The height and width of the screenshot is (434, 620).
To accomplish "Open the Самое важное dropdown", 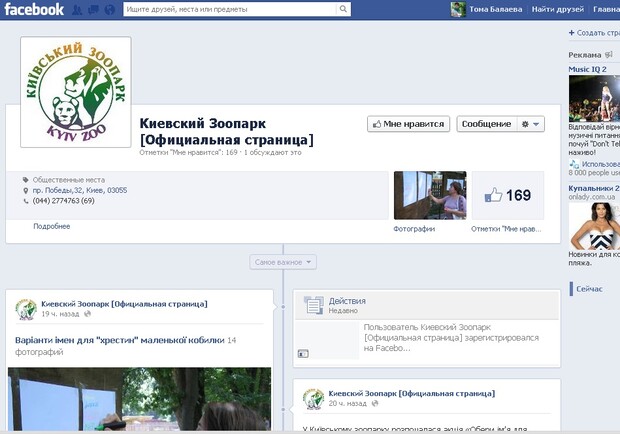I will 283,262.
